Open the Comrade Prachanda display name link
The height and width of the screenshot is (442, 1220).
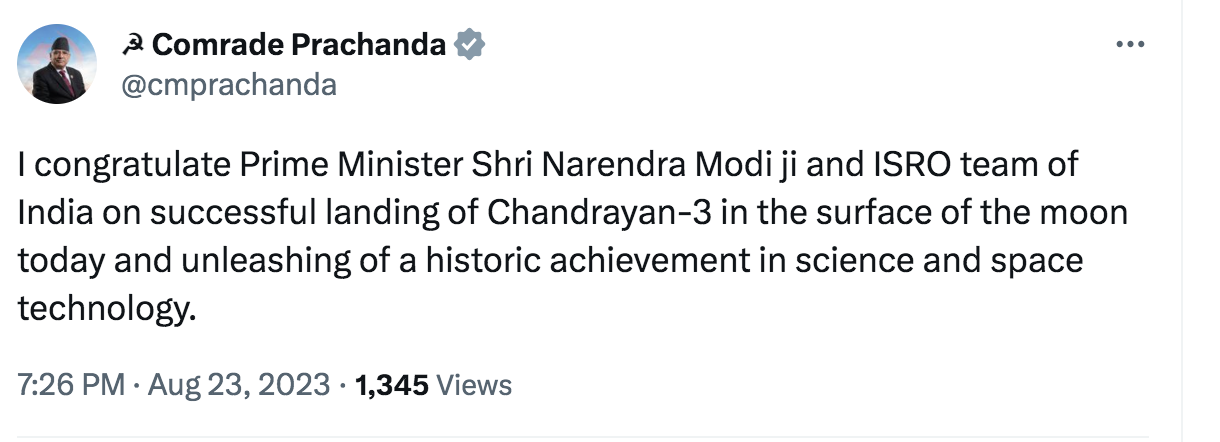click(x=299, y=44)
